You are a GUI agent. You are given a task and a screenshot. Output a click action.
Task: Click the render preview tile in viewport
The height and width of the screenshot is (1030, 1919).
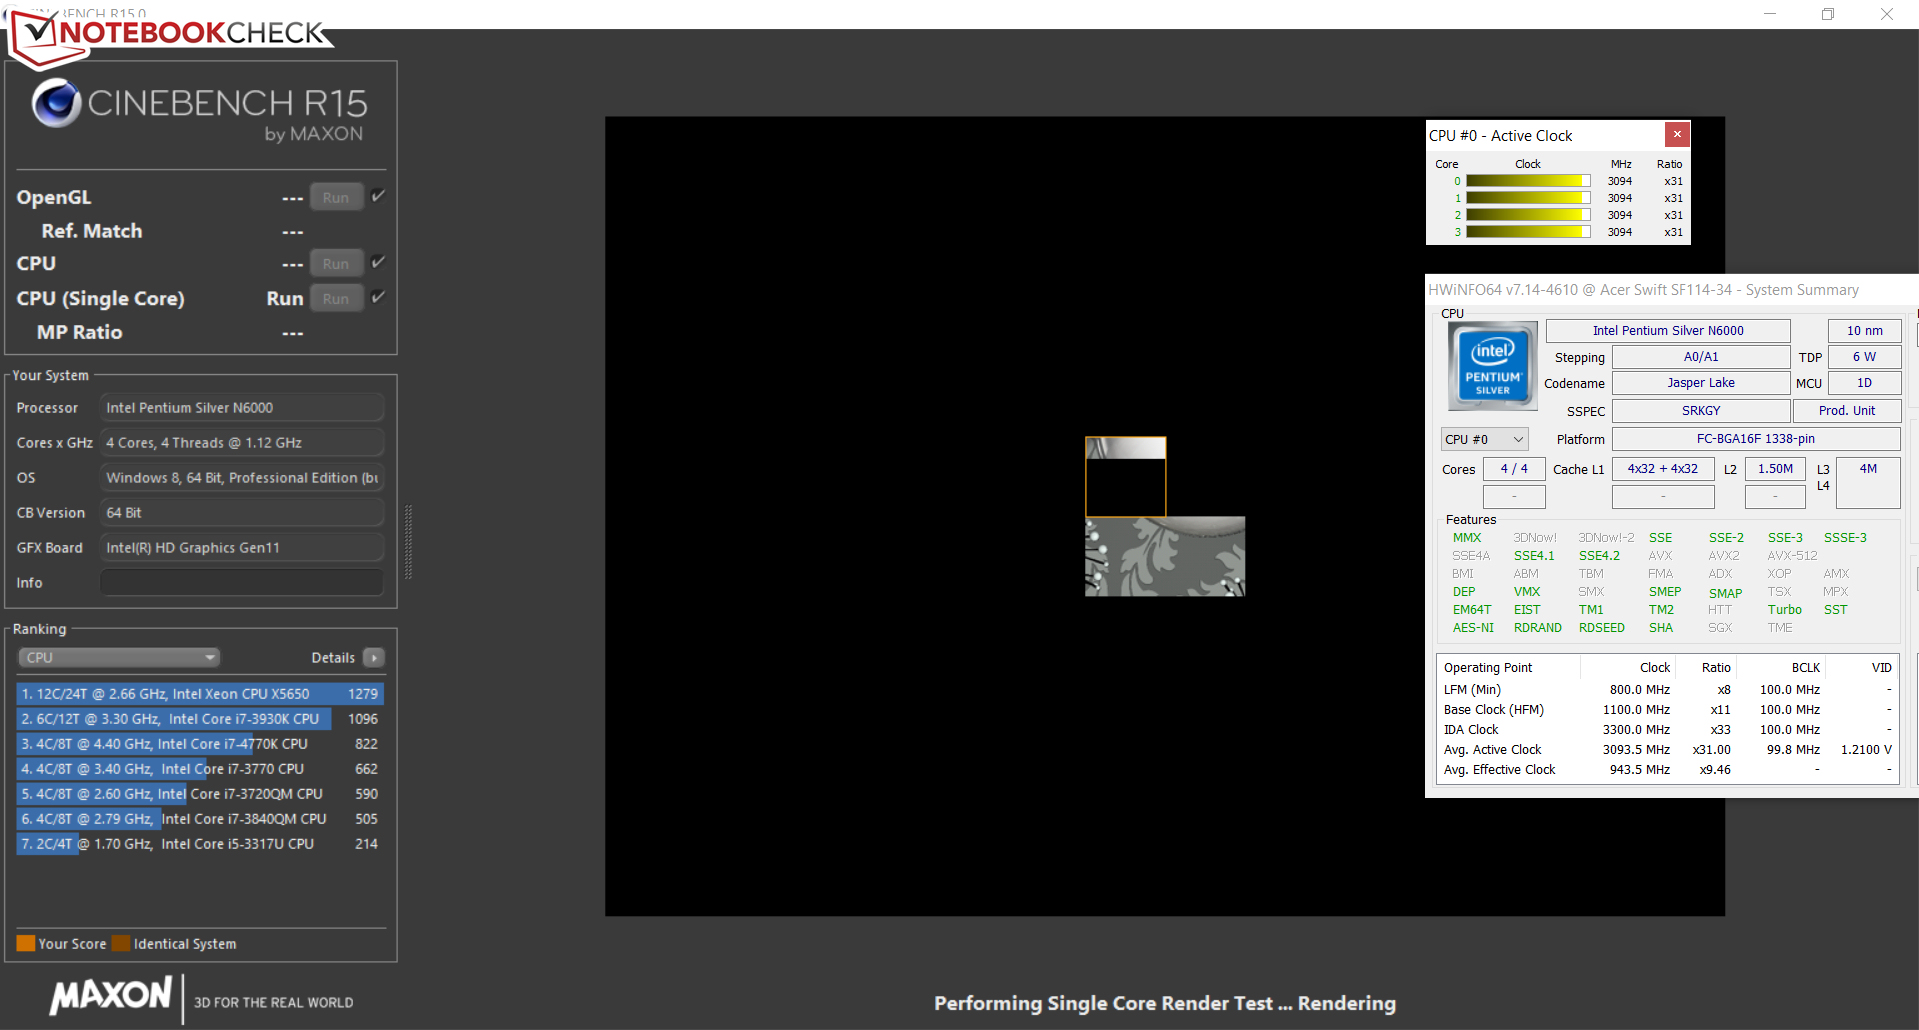pos(1125,477)
